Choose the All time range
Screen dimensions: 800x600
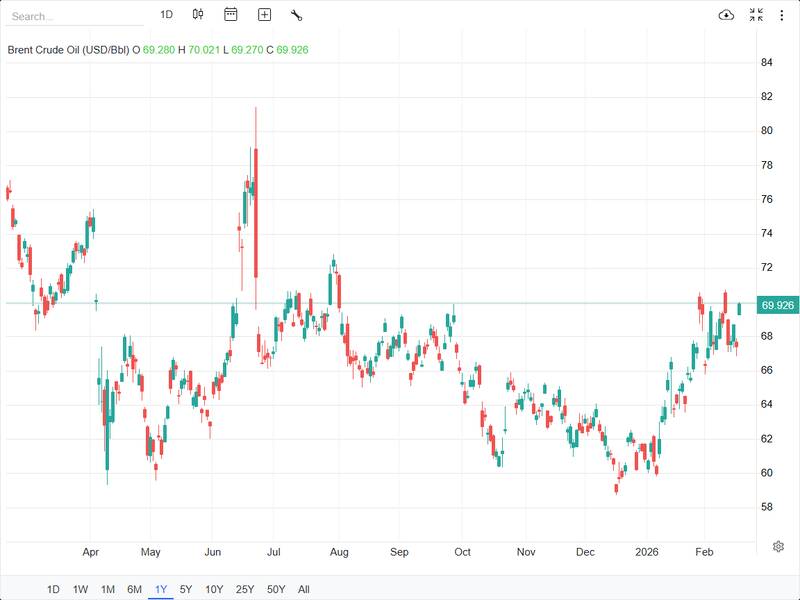(x=304, y=589)
